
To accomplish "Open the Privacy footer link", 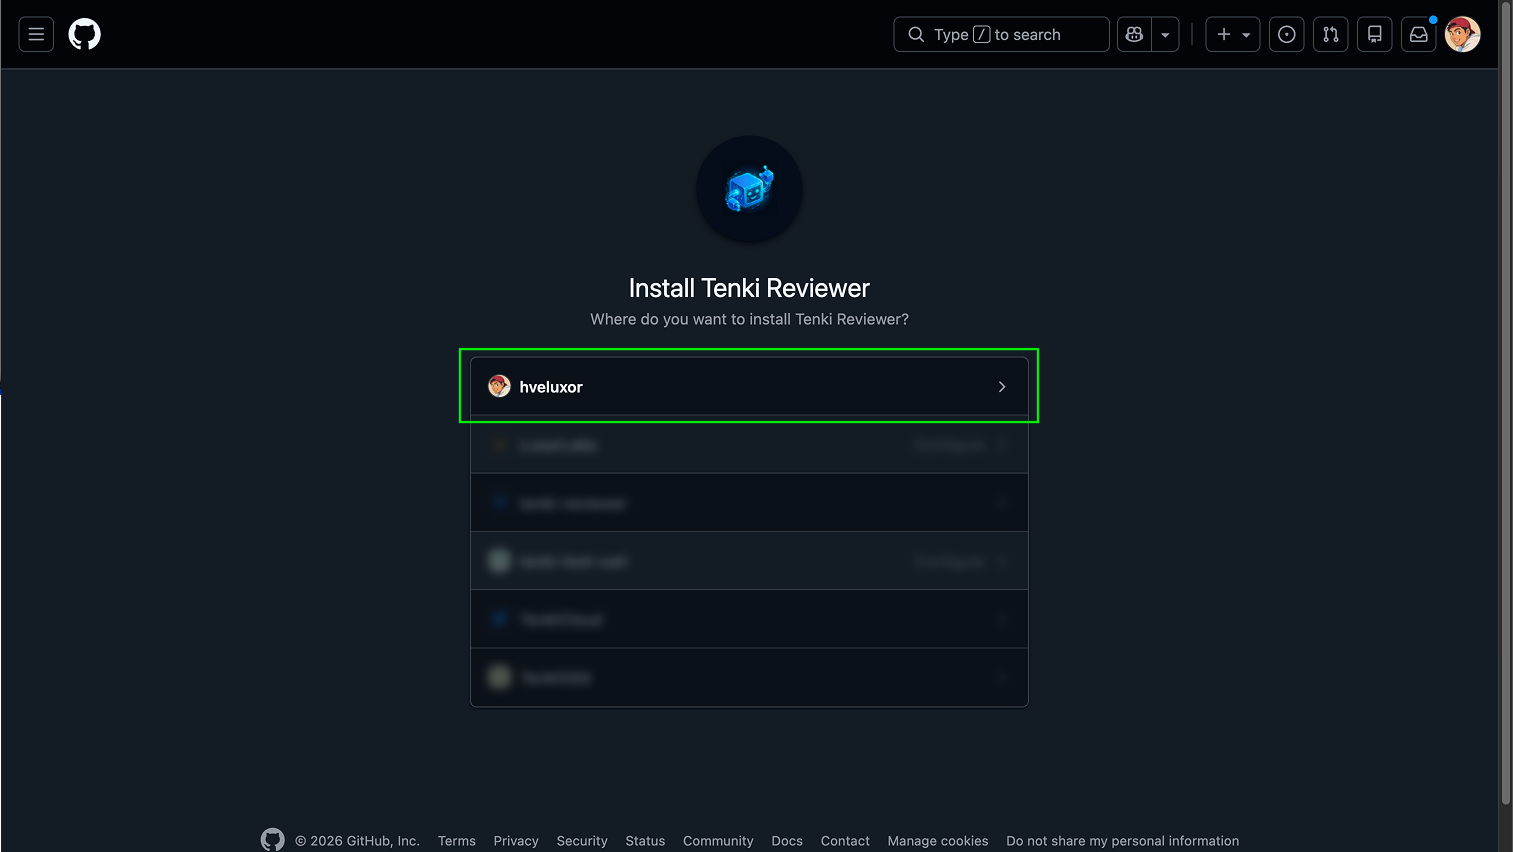I will 516,841.
